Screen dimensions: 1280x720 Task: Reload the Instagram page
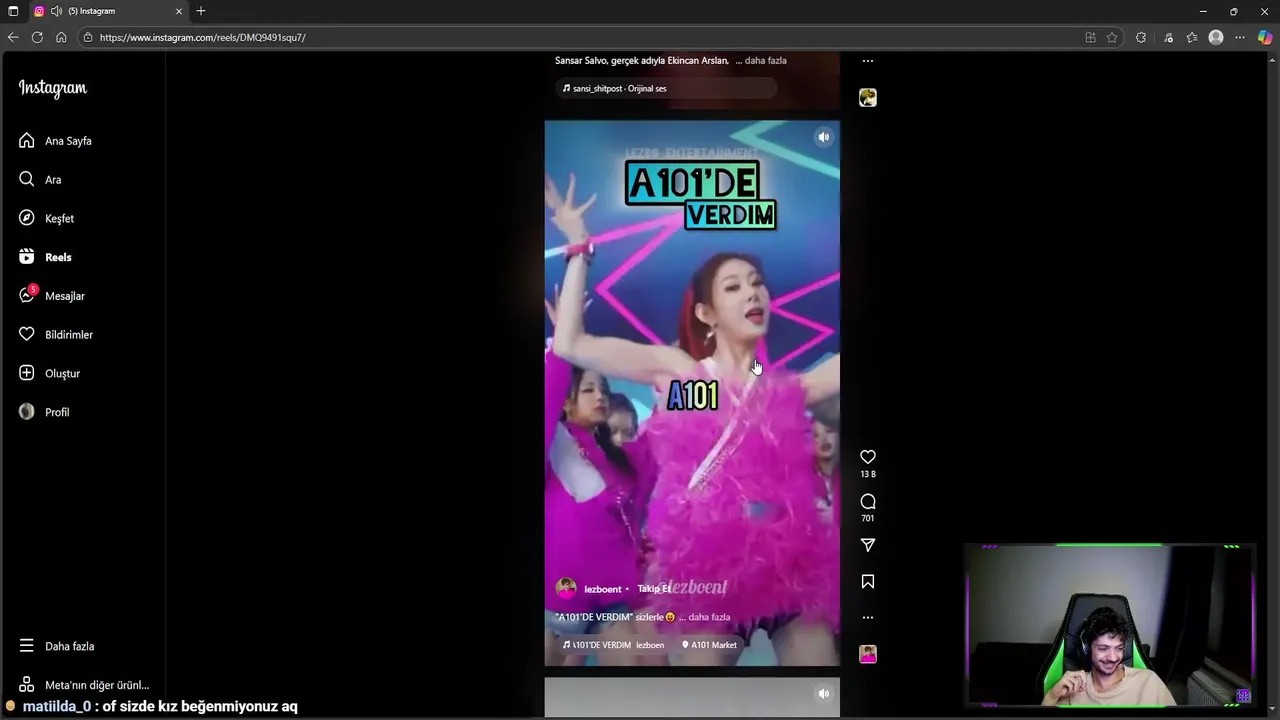pos(37,37)
